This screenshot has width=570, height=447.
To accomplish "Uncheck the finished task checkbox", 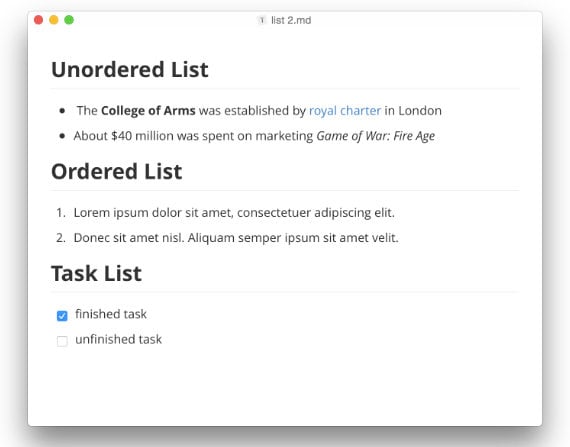I will tap(62, 316).
